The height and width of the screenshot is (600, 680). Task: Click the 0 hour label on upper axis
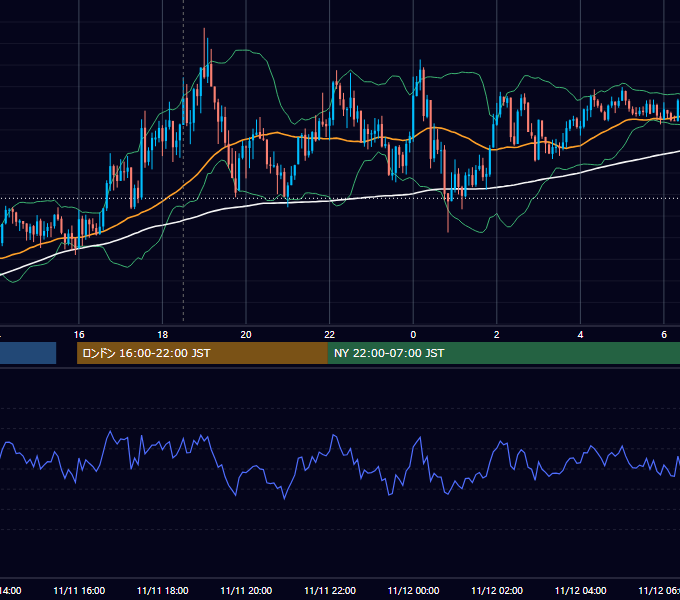tap(413, 335)
